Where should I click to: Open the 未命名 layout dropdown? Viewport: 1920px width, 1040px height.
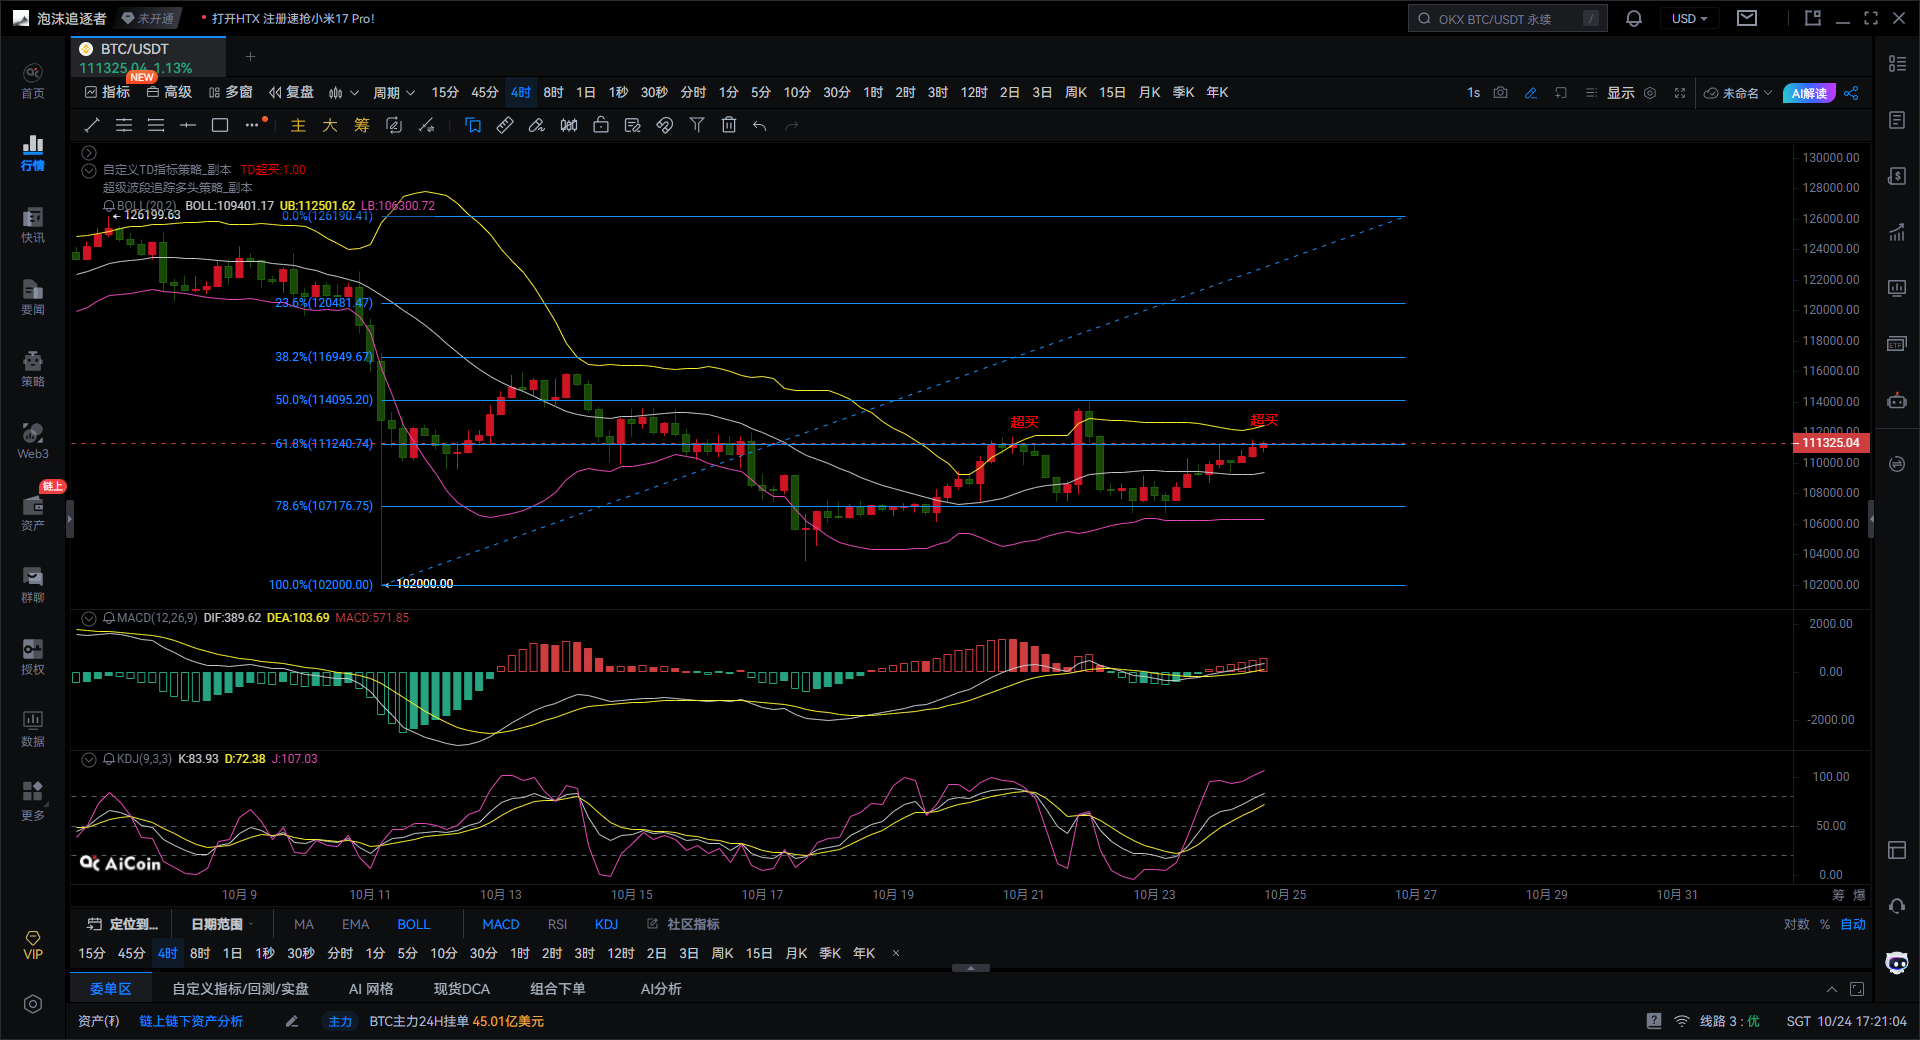[x=1739, y=93]
